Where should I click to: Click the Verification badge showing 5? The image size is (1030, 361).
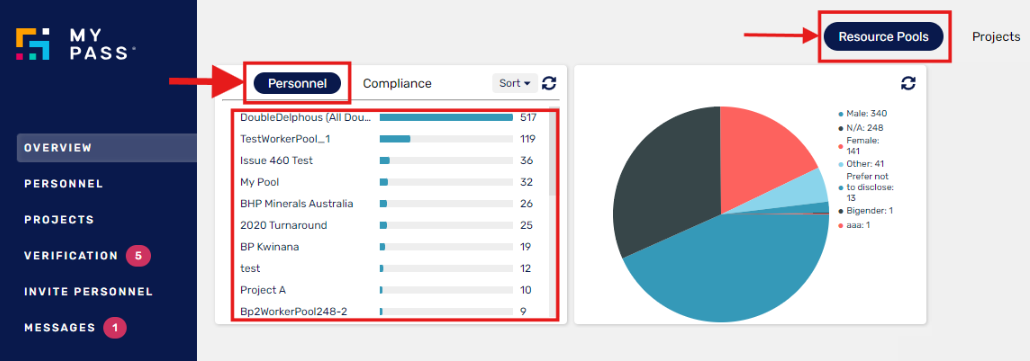pos(139,255)
